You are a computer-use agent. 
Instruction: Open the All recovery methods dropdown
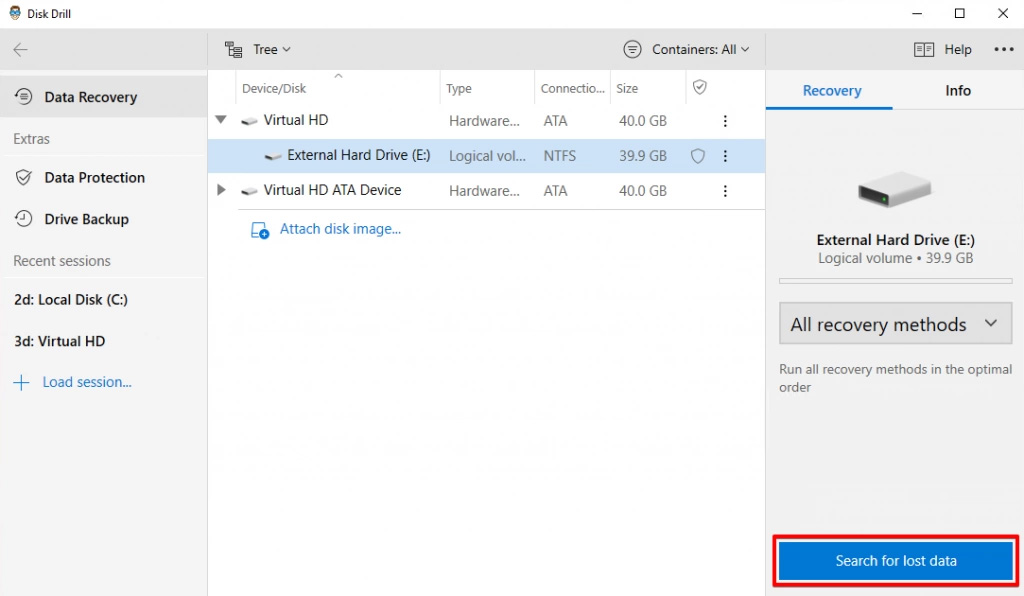(x=895, y=324)
